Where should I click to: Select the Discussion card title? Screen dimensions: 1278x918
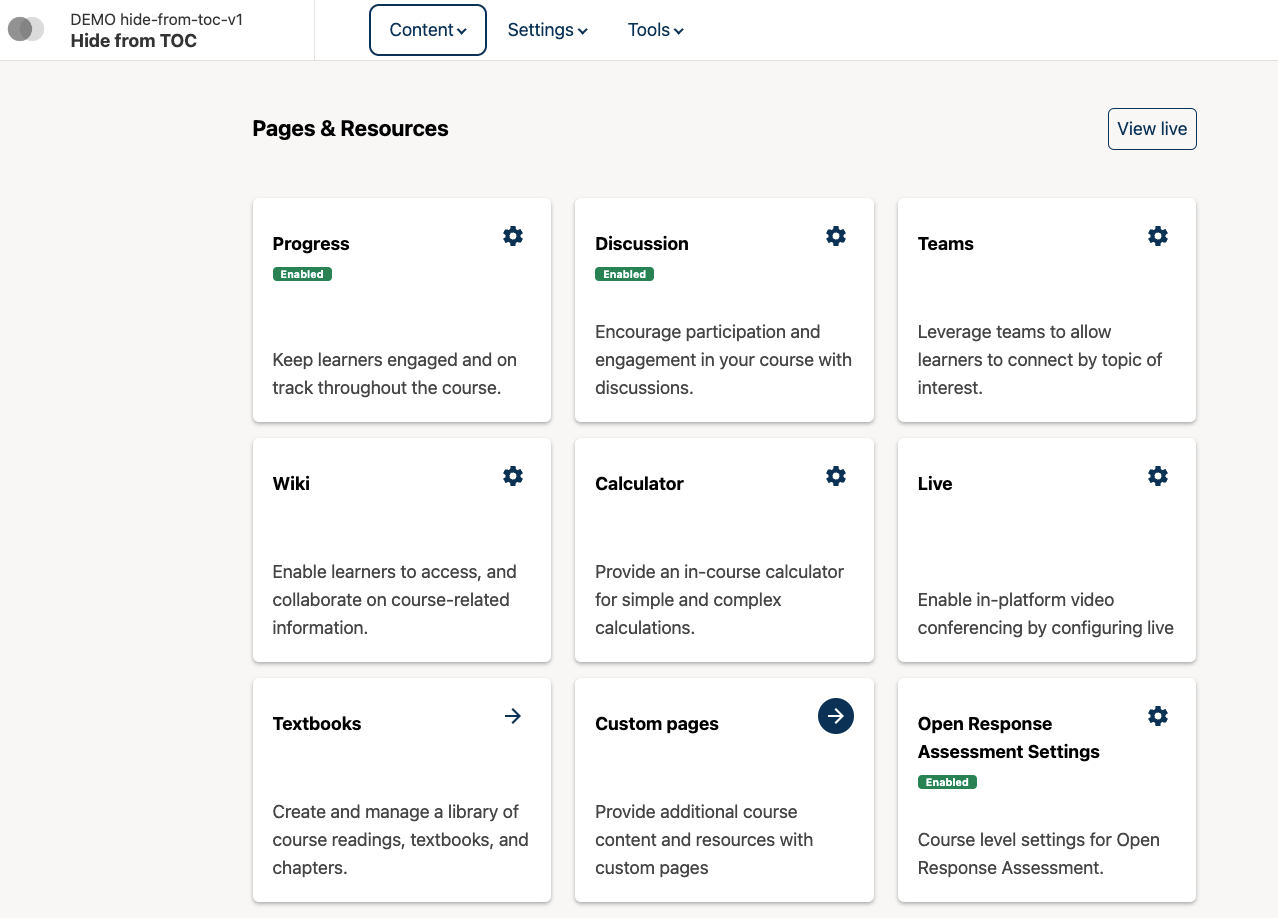click(642, 244)
